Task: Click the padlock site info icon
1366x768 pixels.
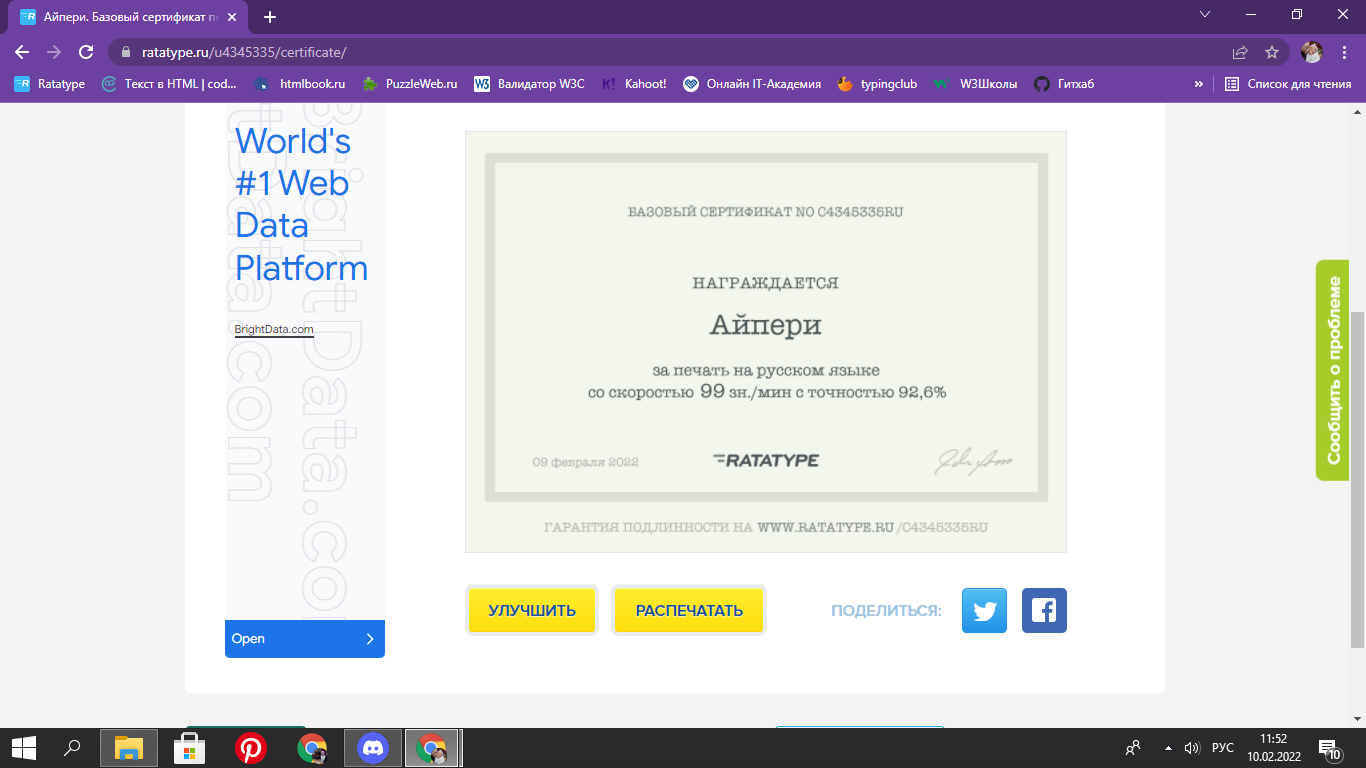Action: pyautogui.click(x=126, y=52)
